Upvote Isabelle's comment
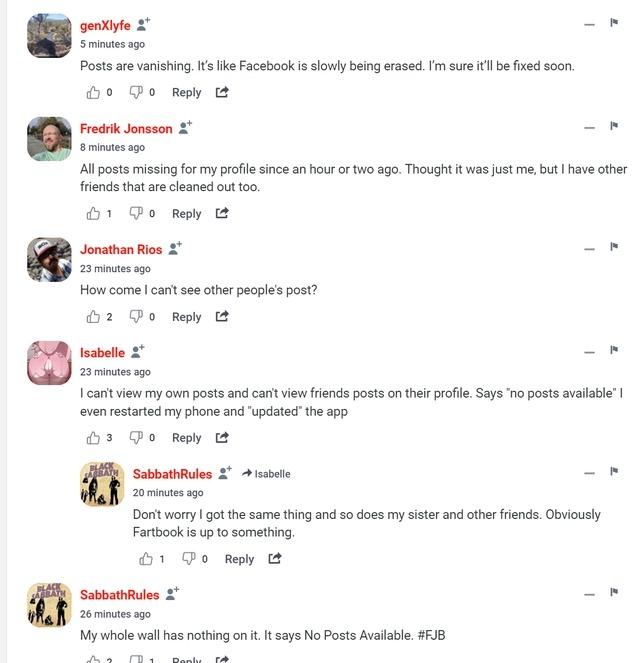The height and width of the screenshot is (663, 640). 94,437
